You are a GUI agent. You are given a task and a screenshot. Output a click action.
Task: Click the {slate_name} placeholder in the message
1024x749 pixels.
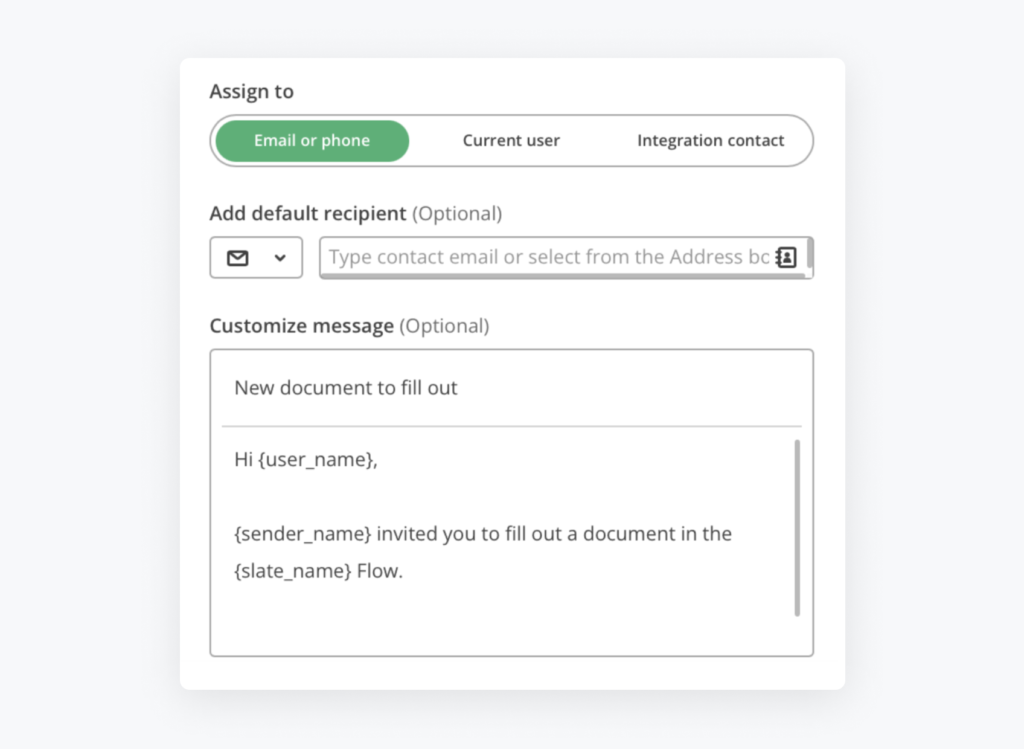tap(293, 574)
